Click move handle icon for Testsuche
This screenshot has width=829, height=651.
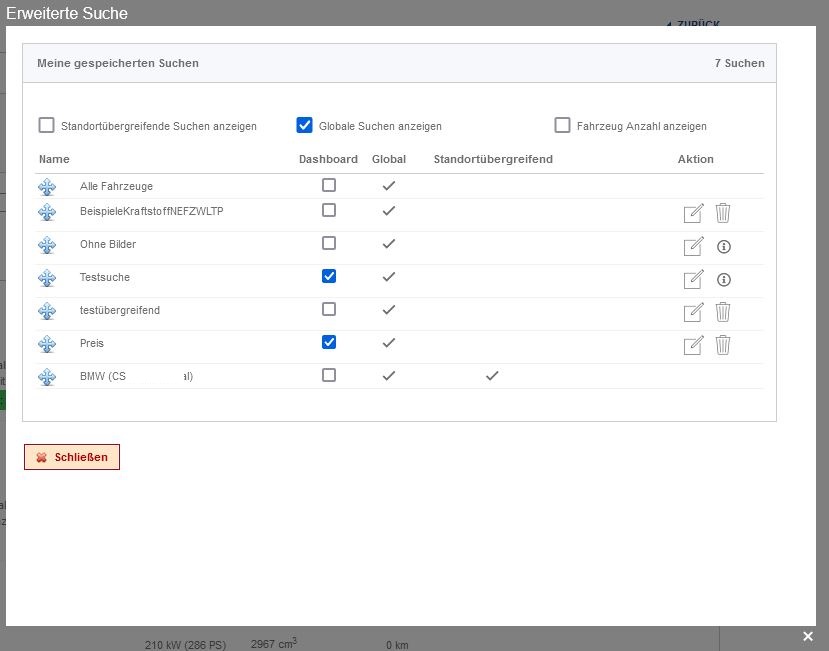point(47,278)
